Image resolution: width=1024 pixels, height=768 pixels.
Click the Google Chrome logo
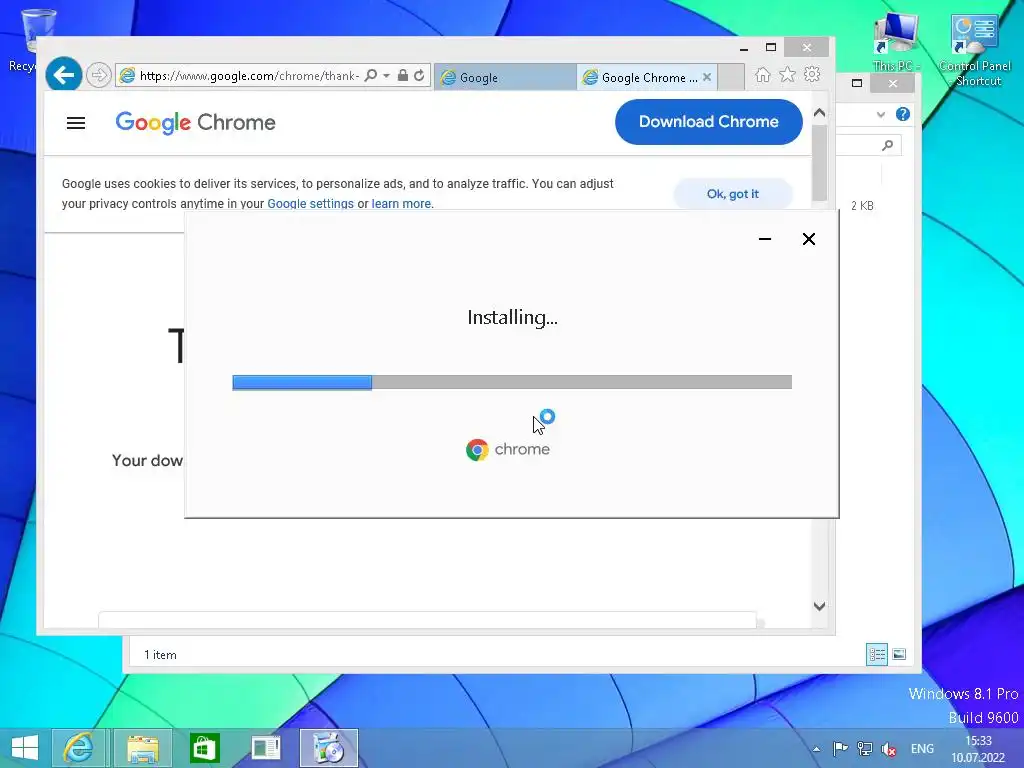pos(195,122)
